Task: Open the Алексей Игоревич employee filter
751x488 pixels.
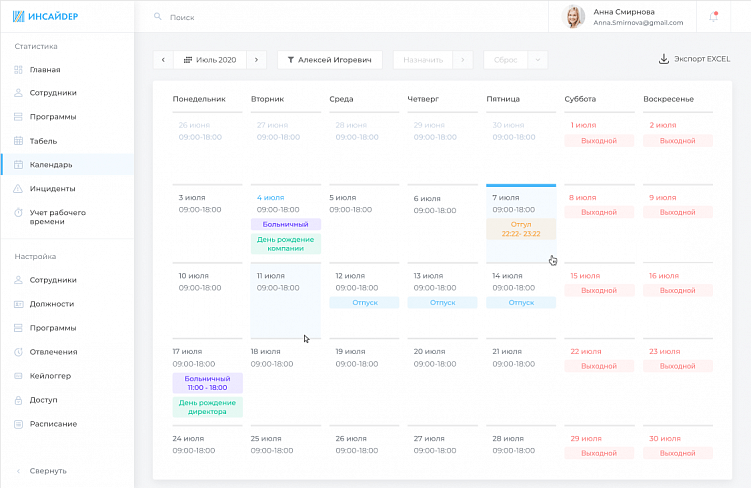Action: point(329,60)
